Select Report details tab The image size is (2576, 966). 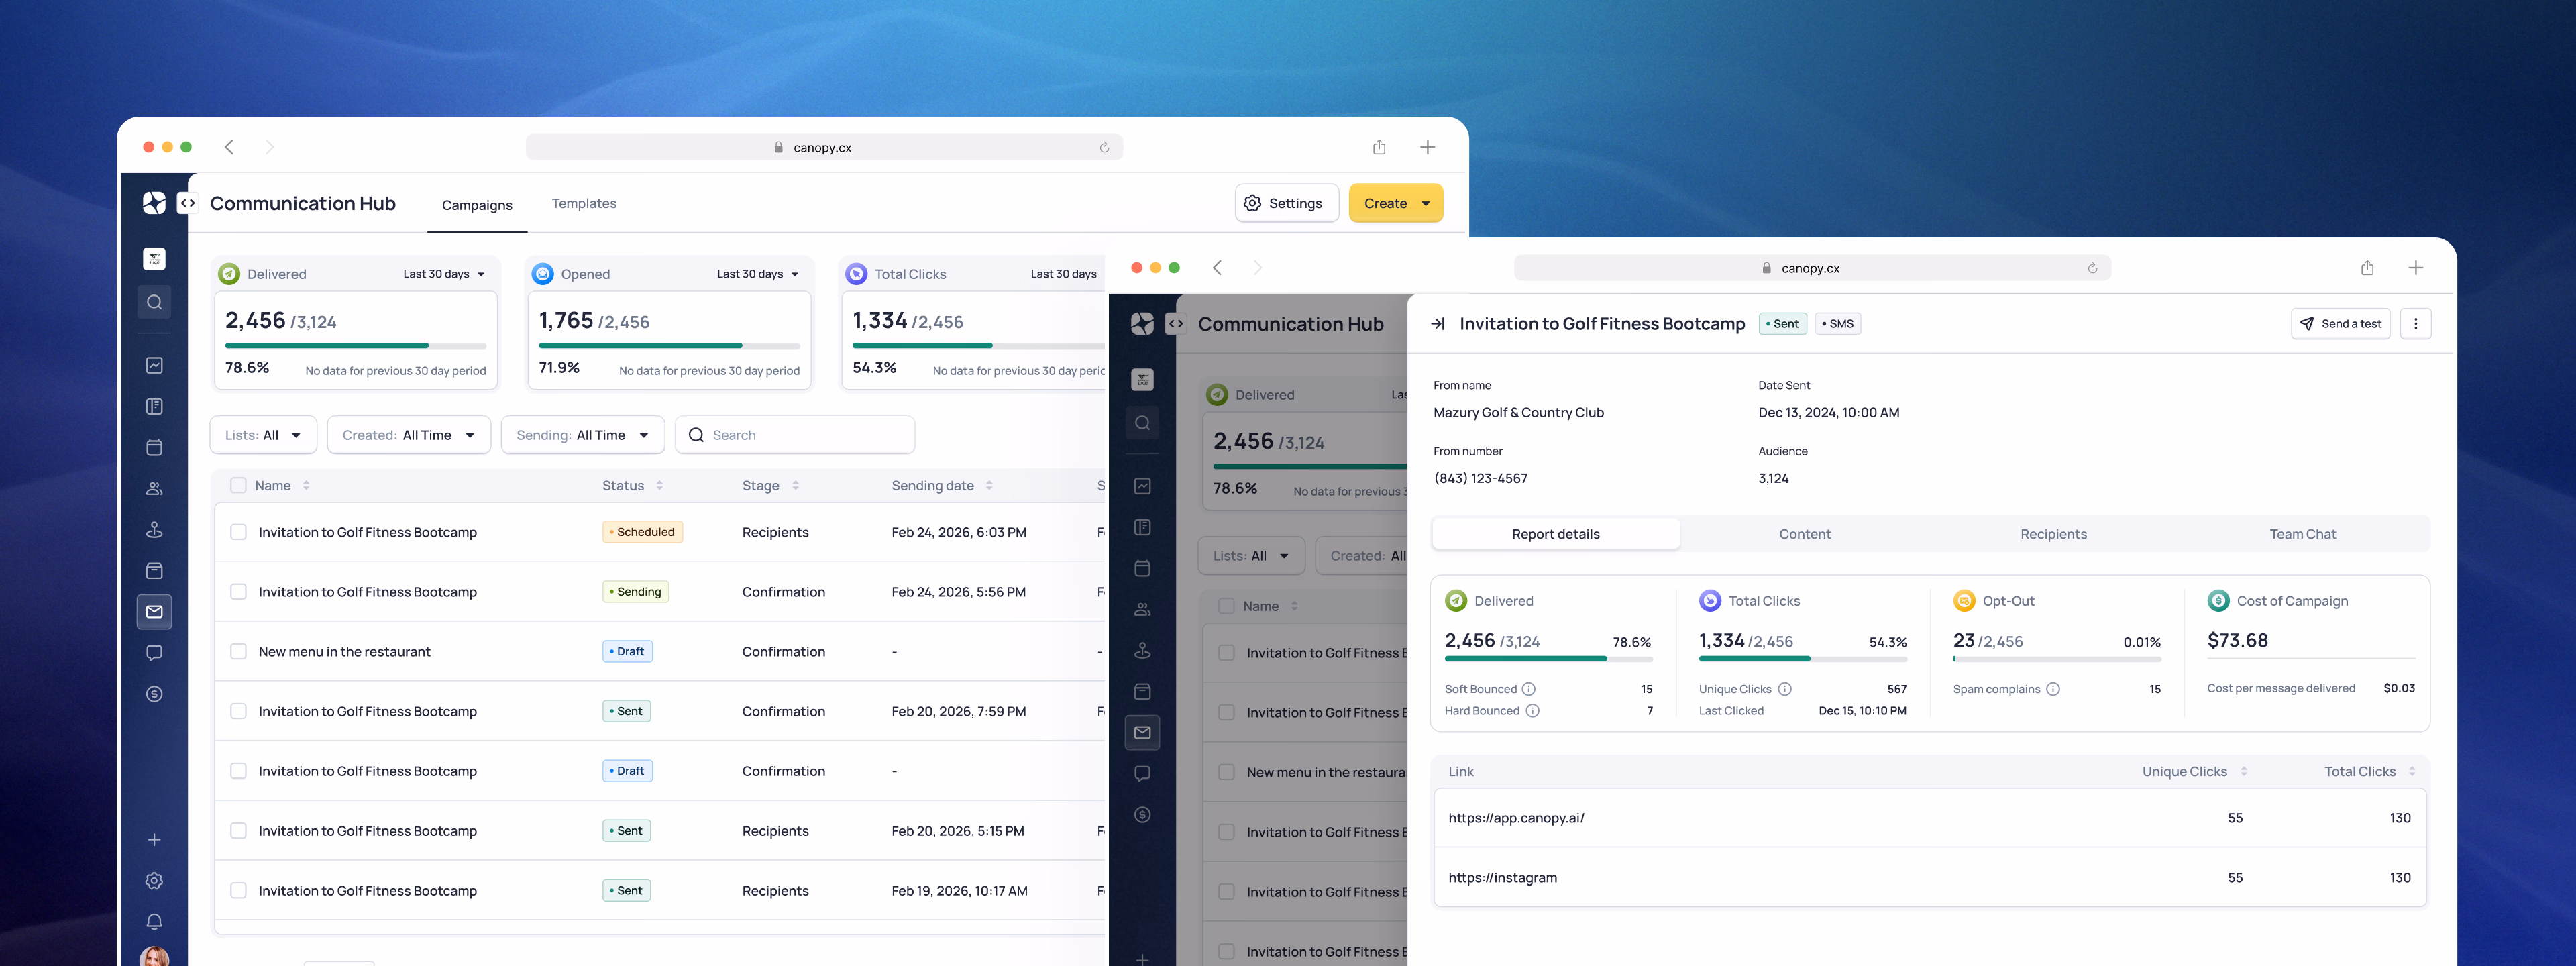1556,534
